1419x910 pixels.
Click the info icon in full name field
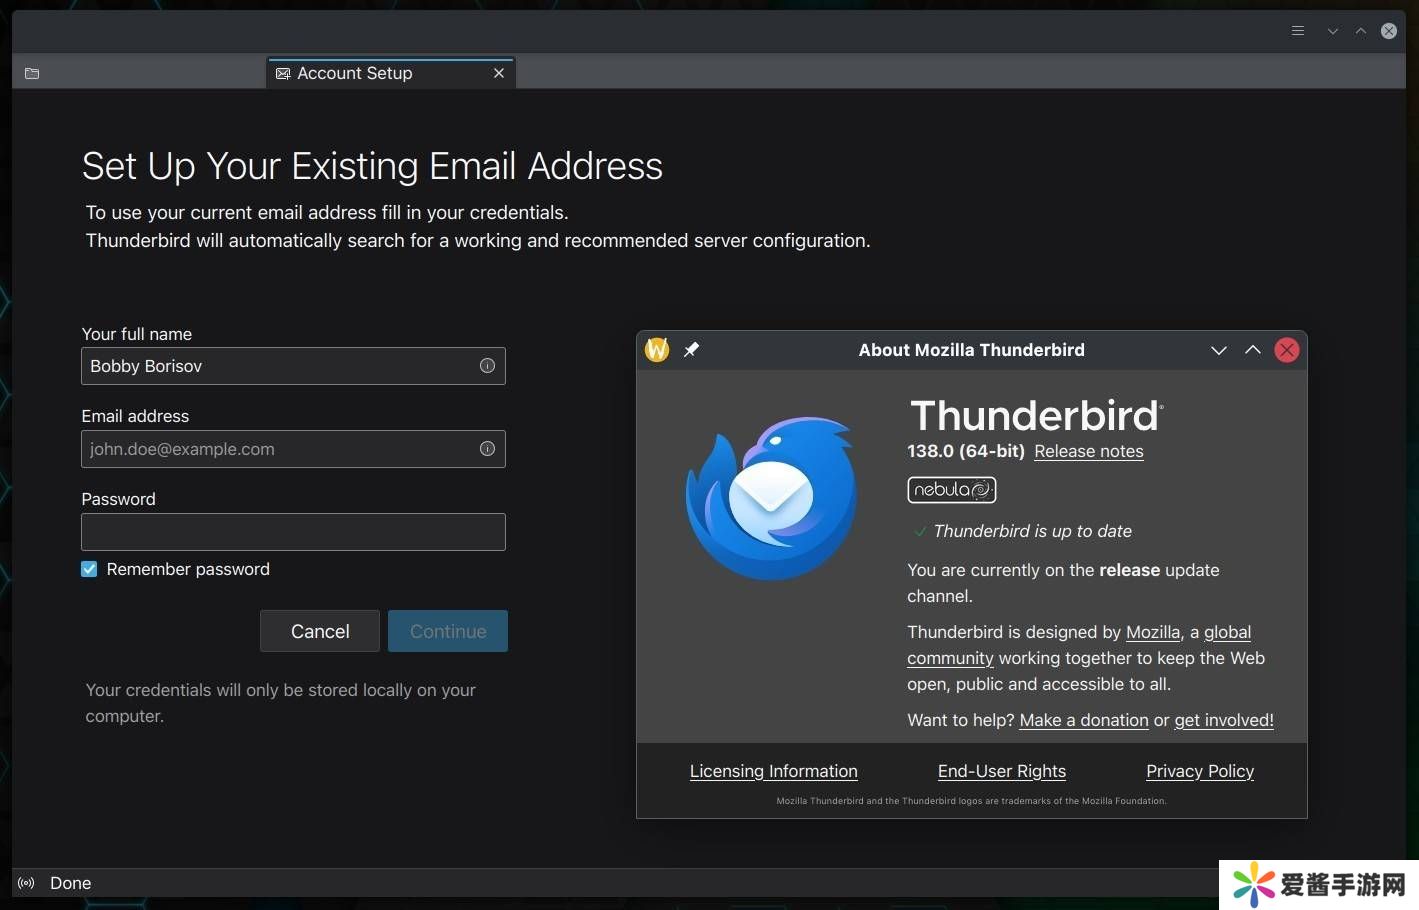click(487, 366)
